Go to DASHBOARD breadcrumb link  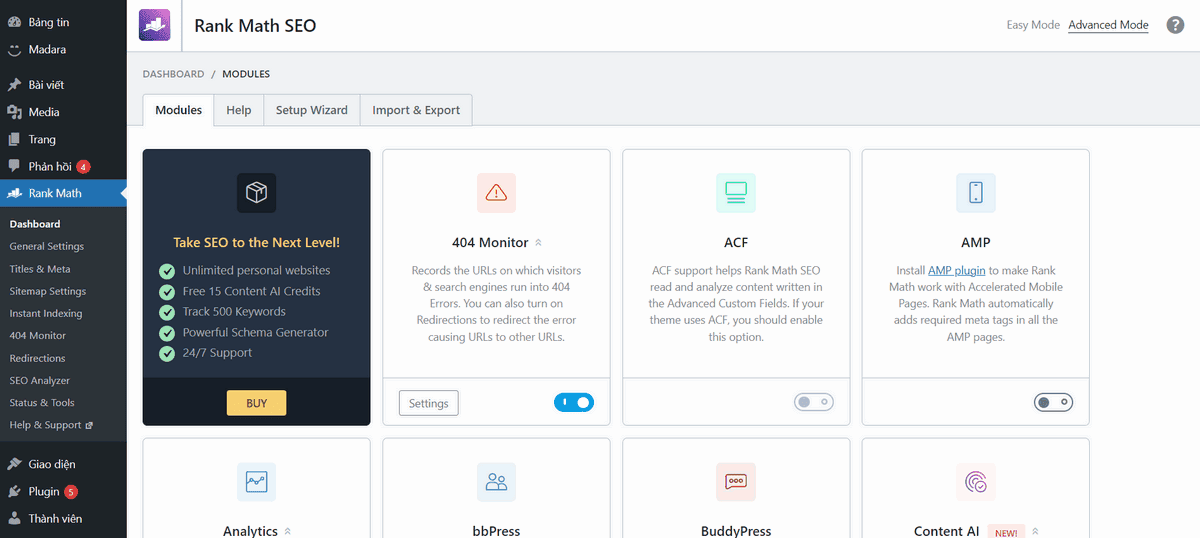[x=173, y=74]
